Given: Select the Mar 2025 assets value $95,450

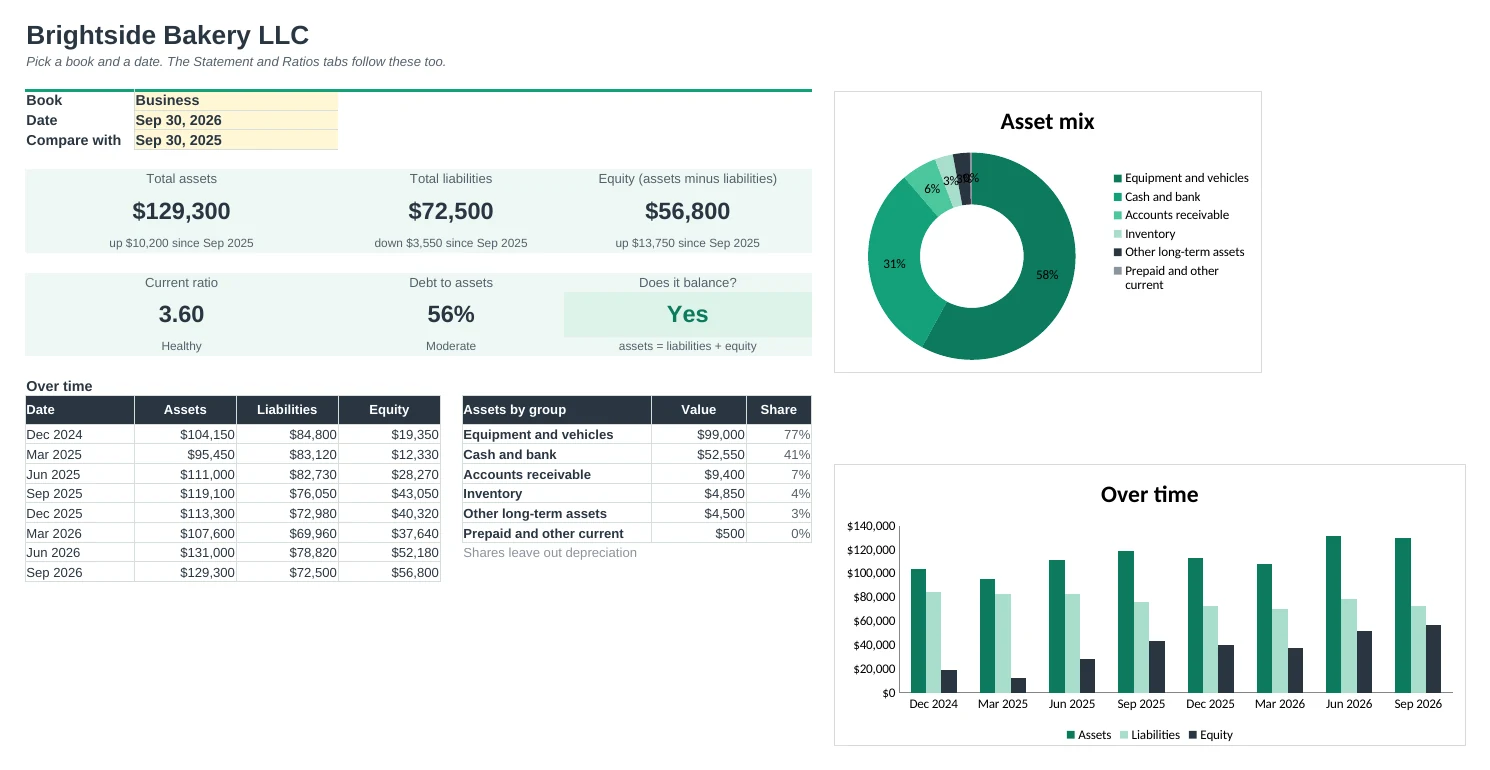Looking at the screenshot, I should [x=185, y=455].
